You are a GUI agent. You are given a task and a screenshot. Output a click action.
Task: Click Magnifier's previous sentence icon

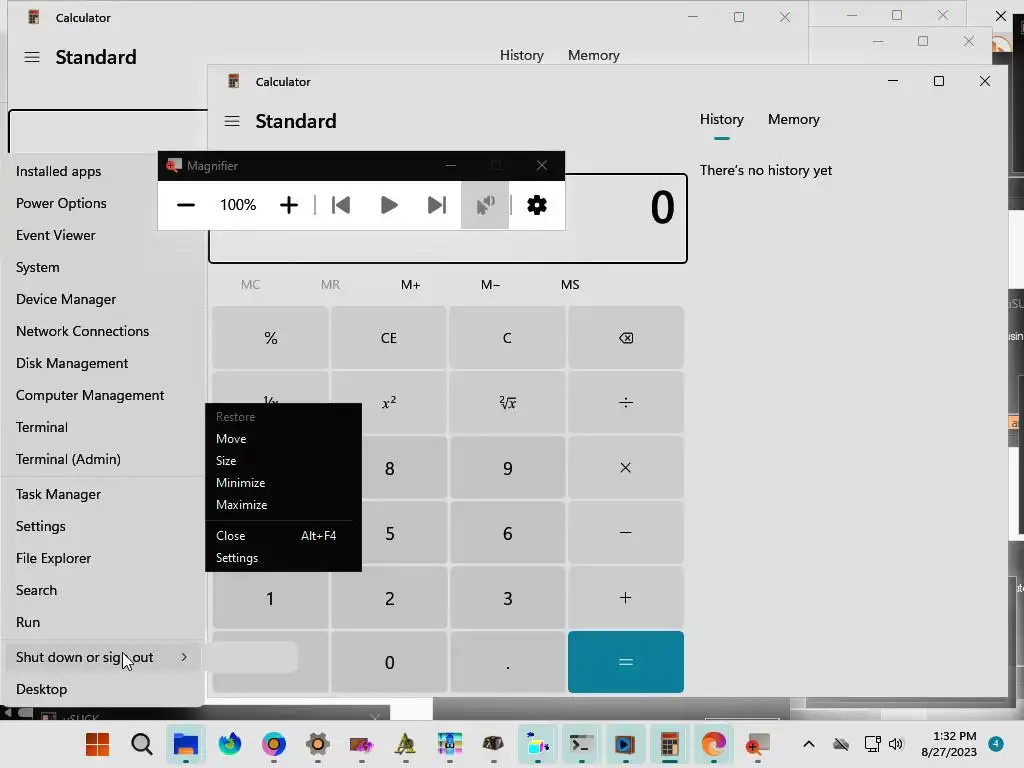pos(341,205)
